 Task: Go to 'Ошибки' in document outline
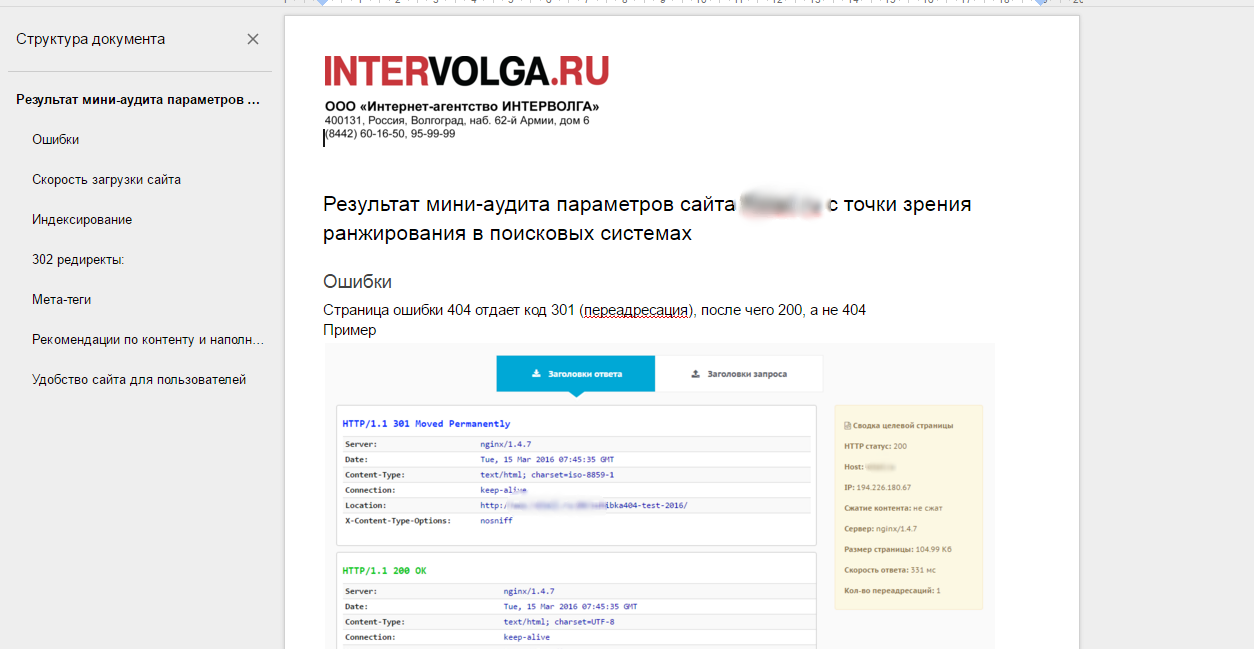[56, 140]
